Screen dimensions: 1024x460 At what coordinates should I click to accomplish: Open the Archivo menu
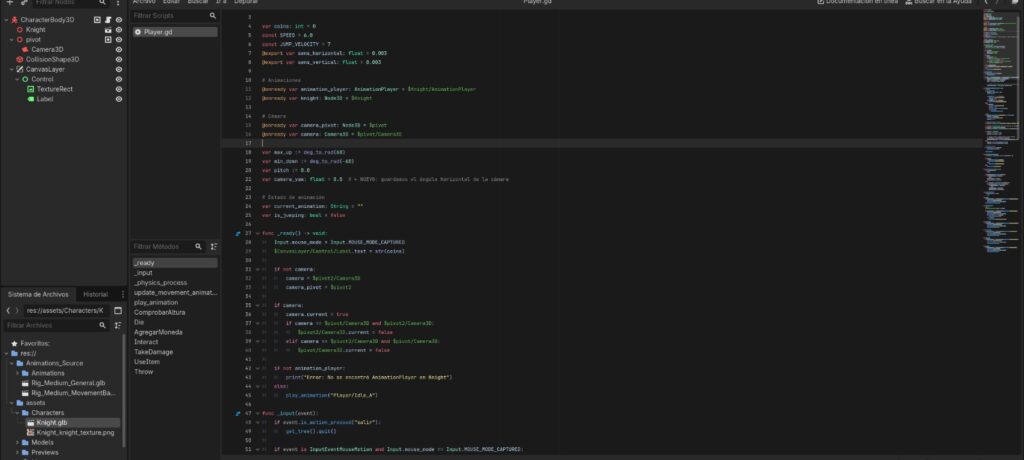pyautogui.click(x=143, y=2)
